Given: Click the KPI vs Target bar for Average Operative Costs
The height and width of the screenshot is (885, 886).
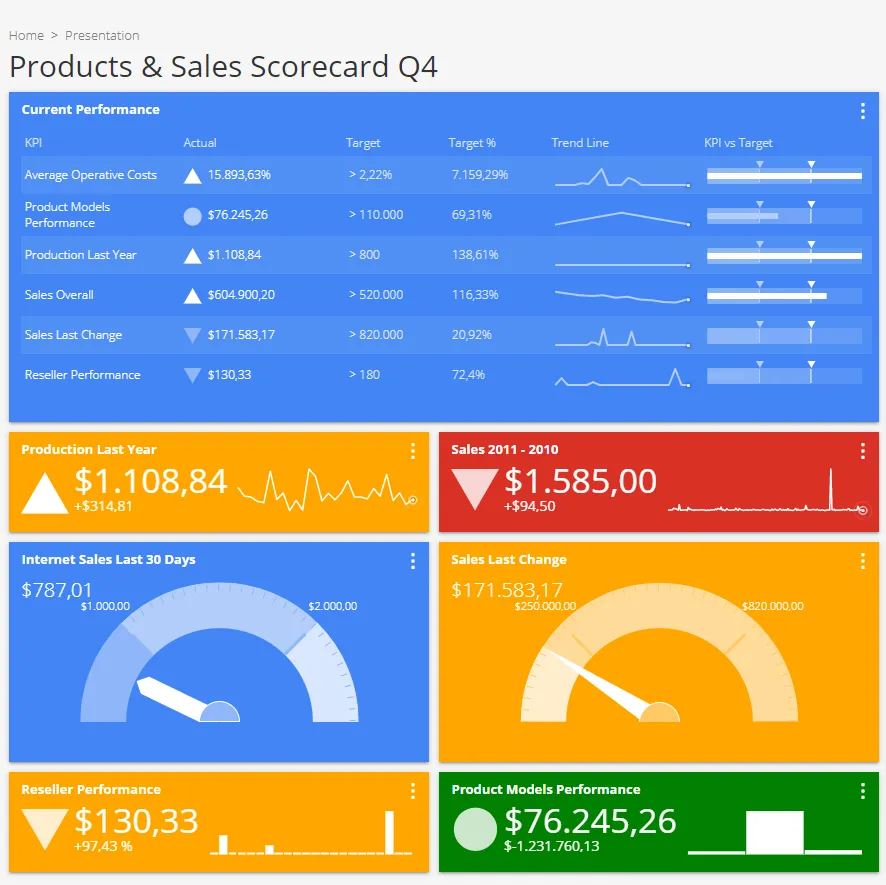Looking at the screenshot, I should (784, 176).
